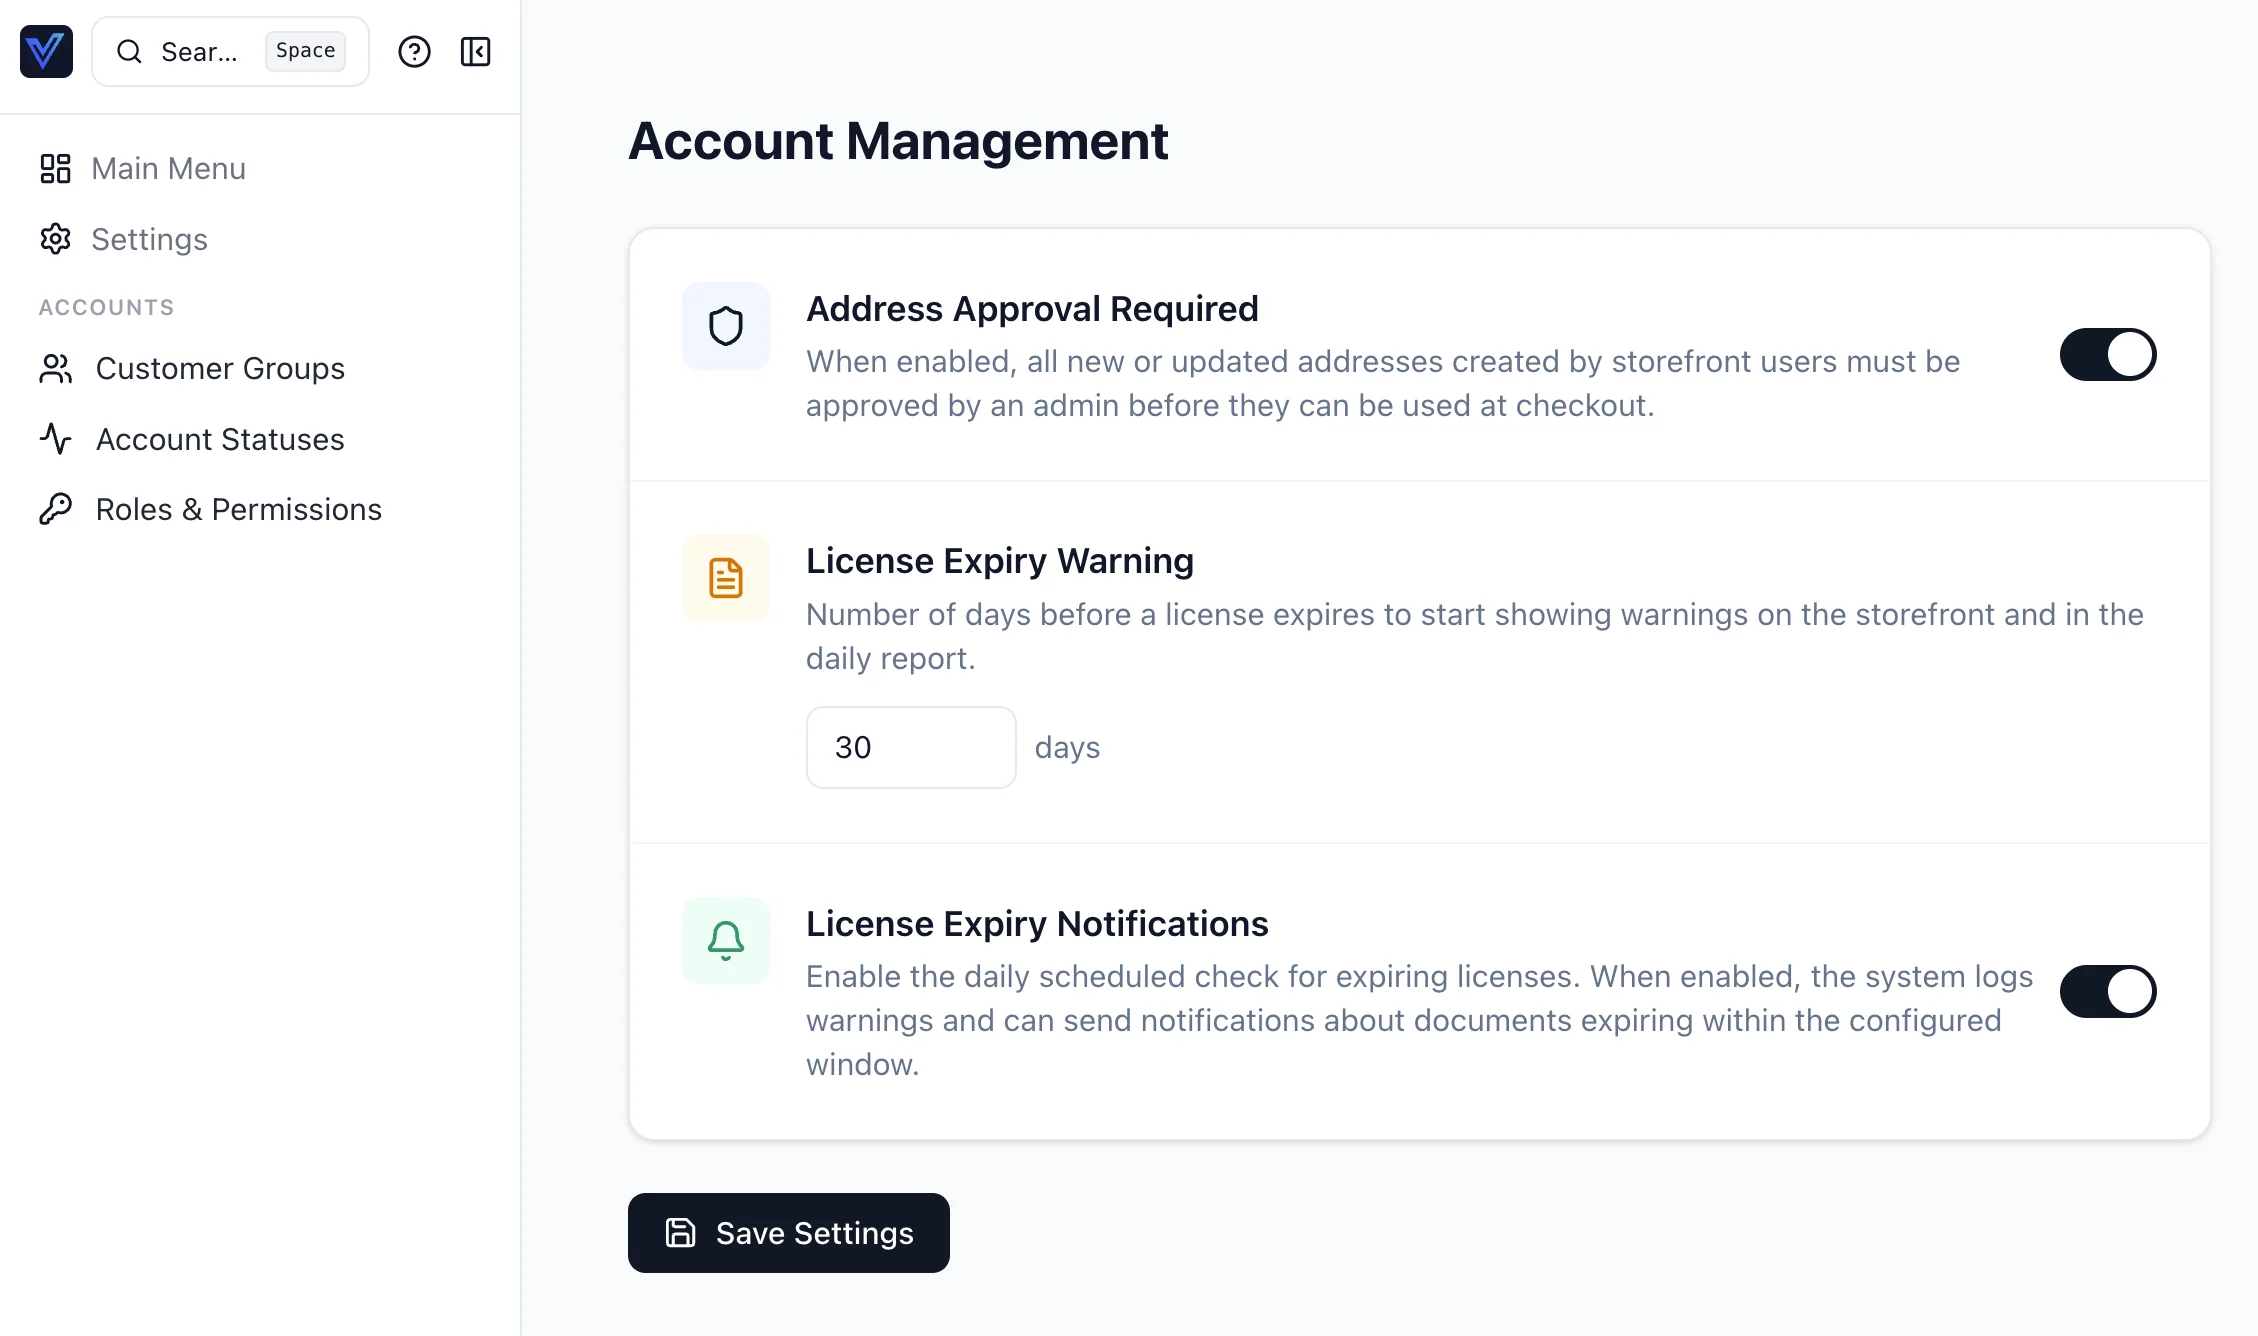This screenshot has width=2258, height=1336.
Task: Turn off License Expiry Notifications
Action: 2108,991
